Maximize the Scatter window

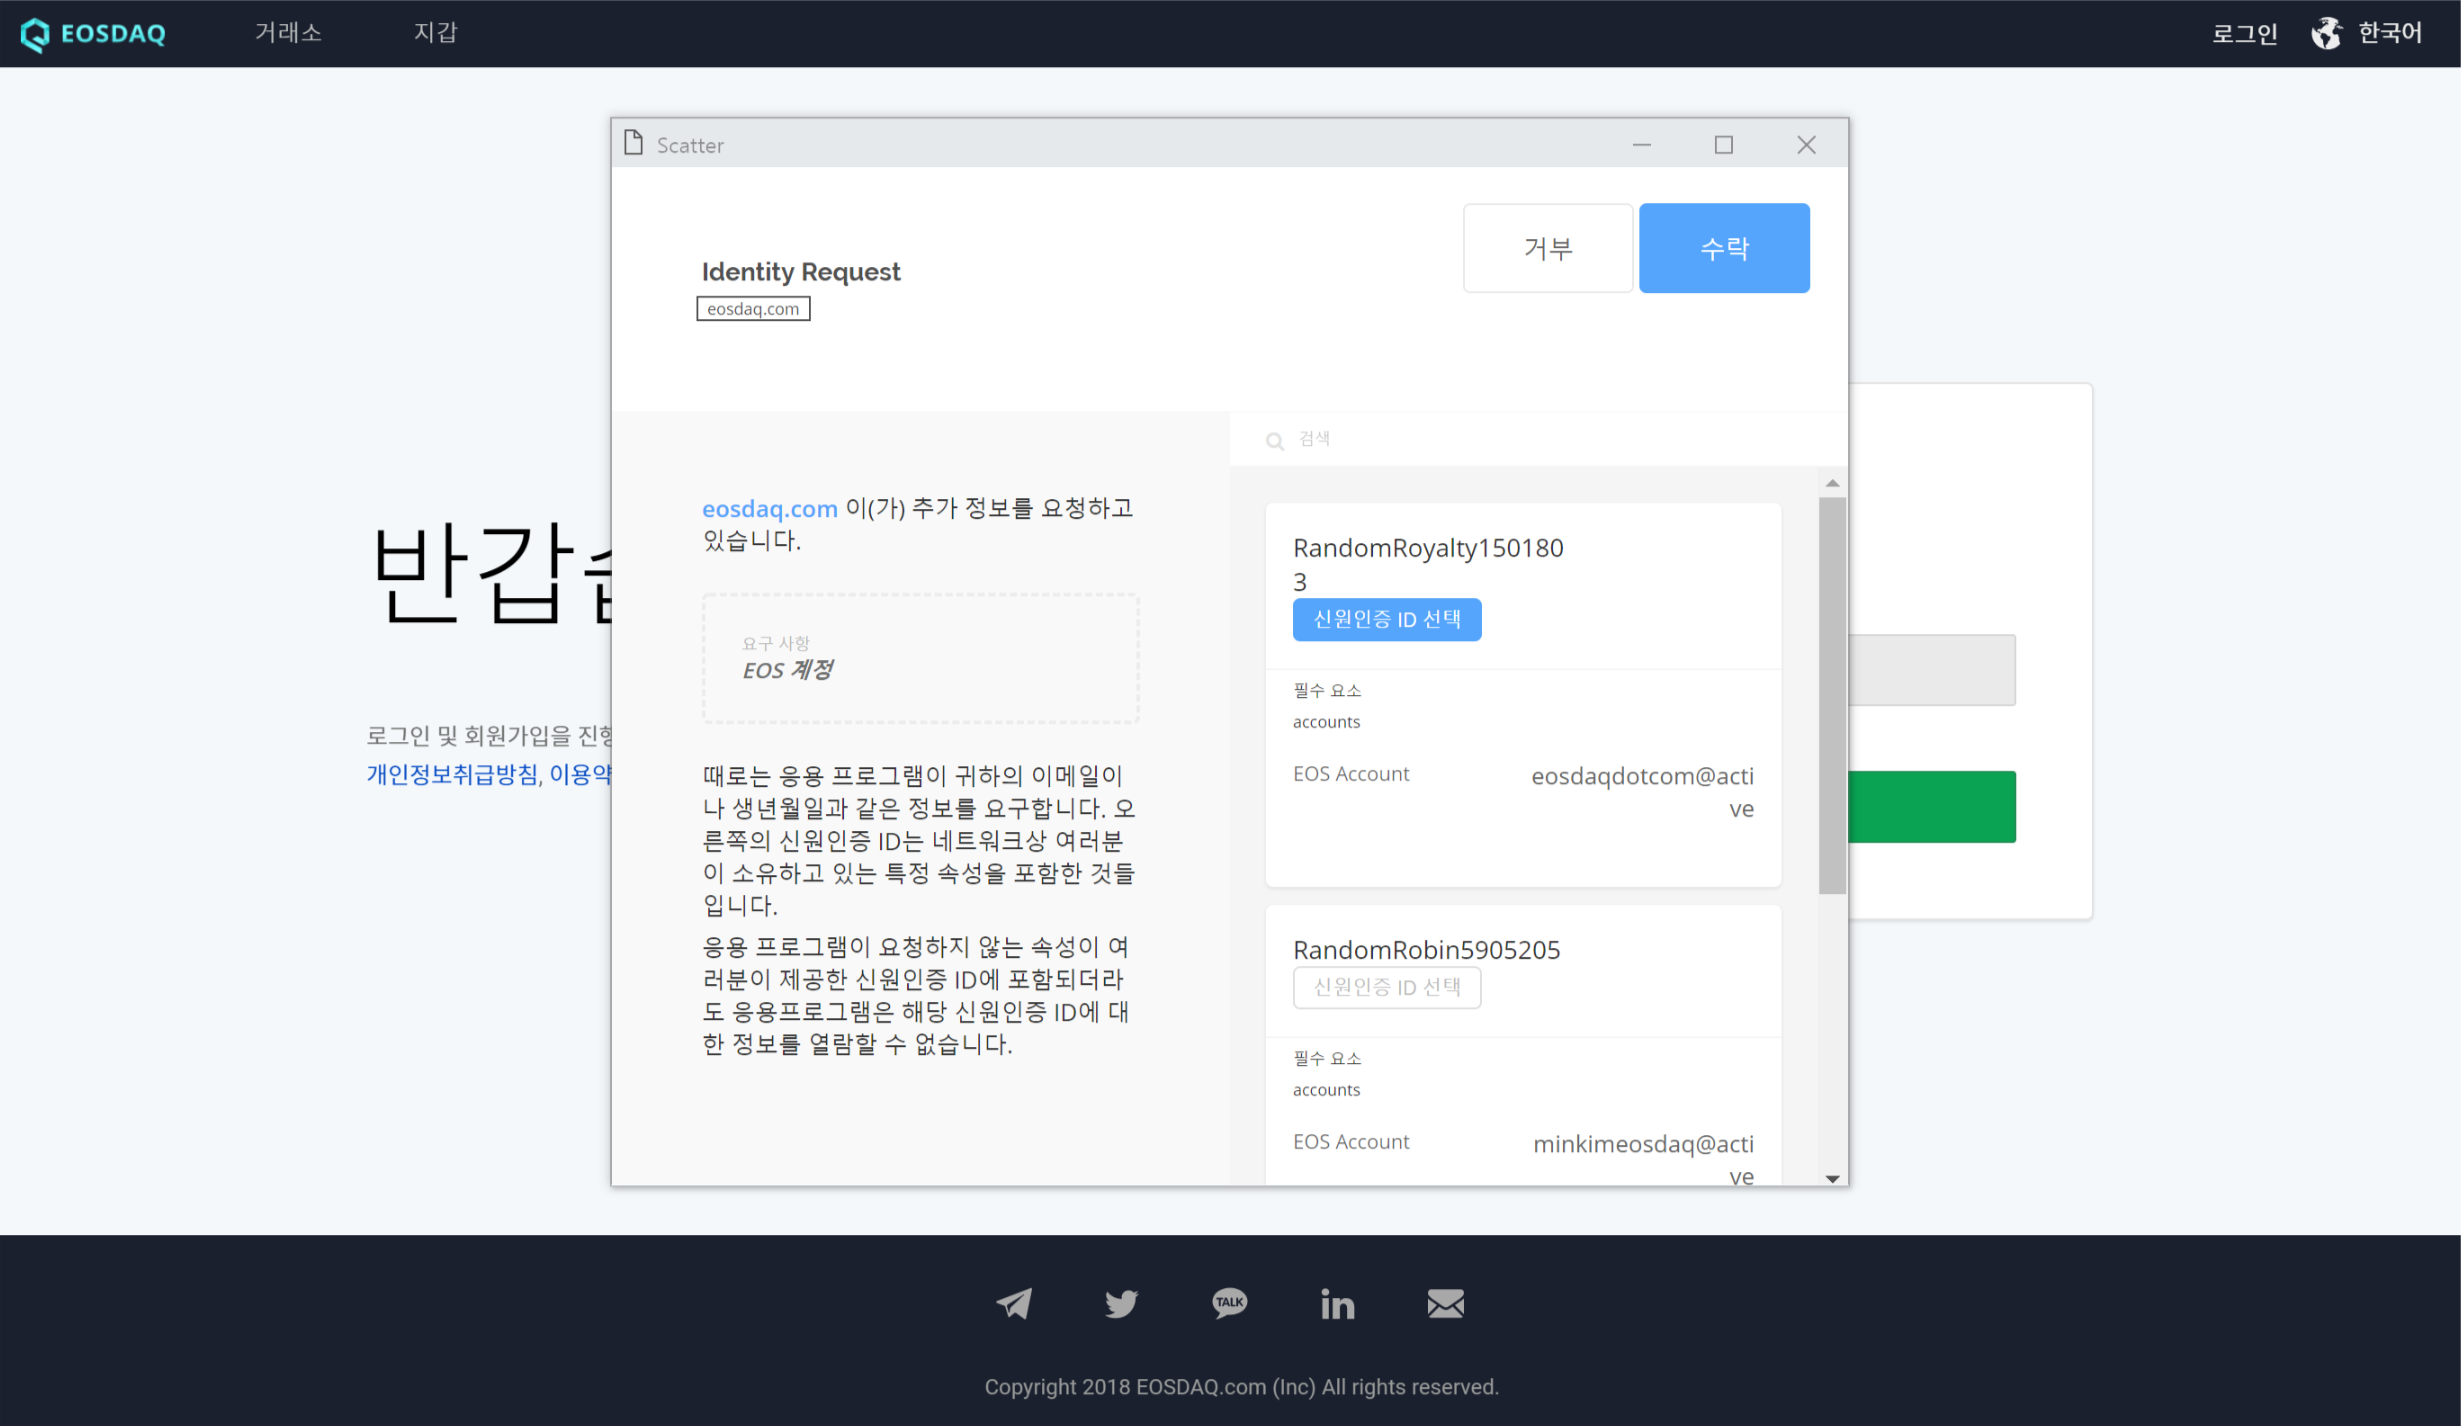tap(1724, 145)
